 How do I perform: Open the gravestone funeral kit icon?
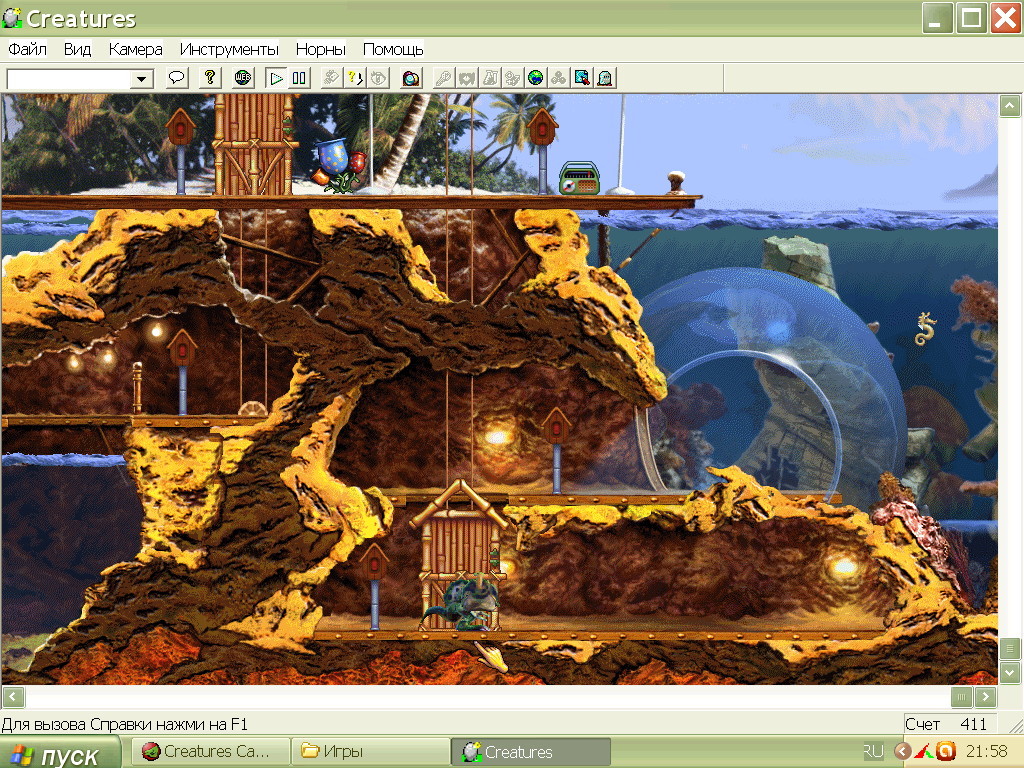click(604, 78)
